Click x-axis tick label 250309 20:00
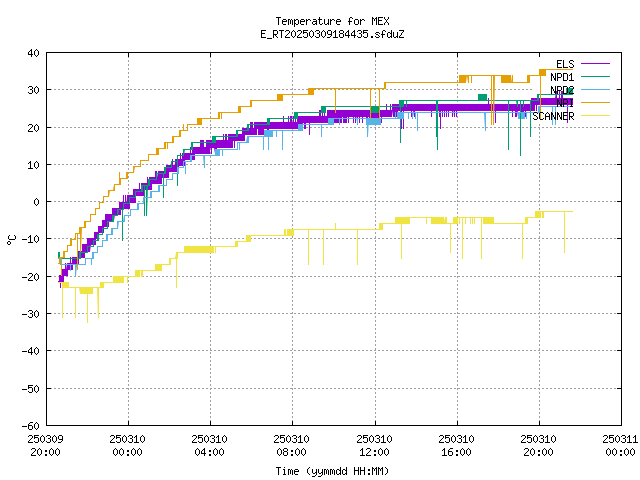 pos(45,446)
